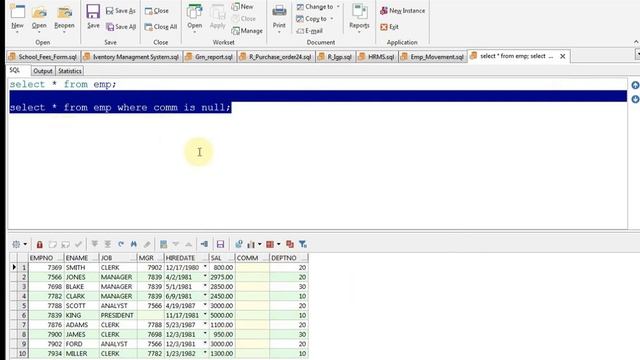Collapse the ribbon with the chevron
The width and height of the screenshot is (640, 360).
click(x=636, y=42)
